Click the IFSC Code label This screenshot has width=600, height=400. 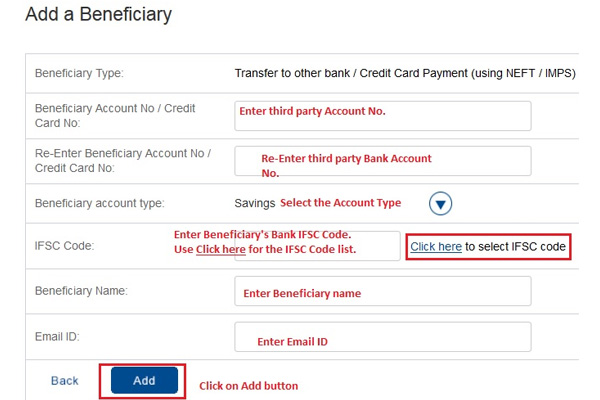point(64,246)
